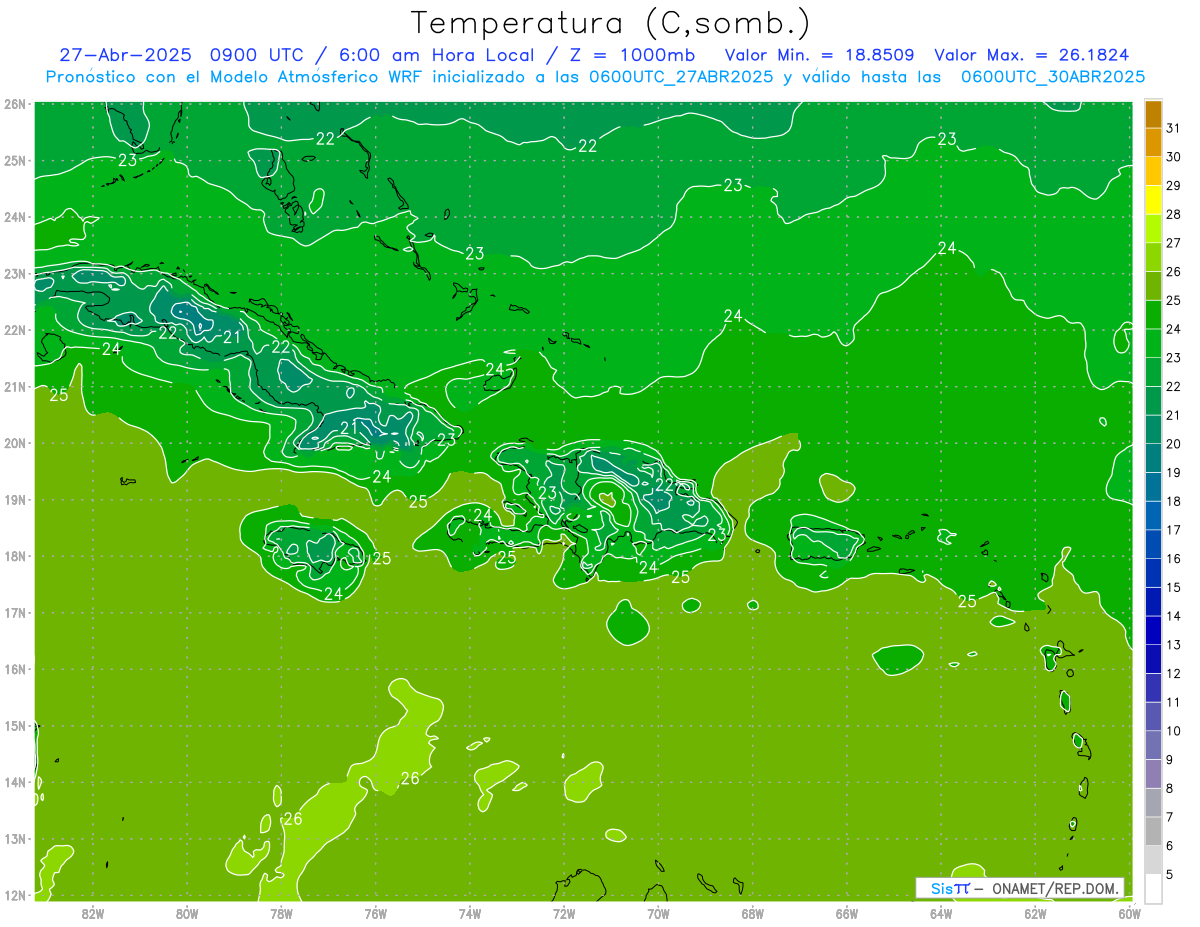Click '0600UTC_30ABR2025' valid-until timestamp

tap(1053, 77)
